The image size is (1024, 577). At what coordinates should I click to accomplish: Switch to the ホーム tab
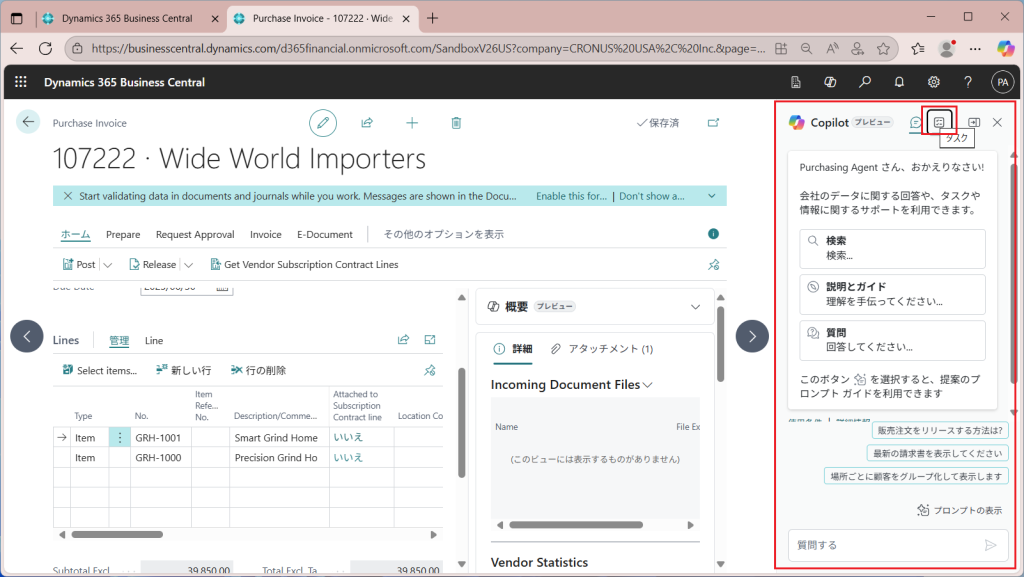coord(76,234)
